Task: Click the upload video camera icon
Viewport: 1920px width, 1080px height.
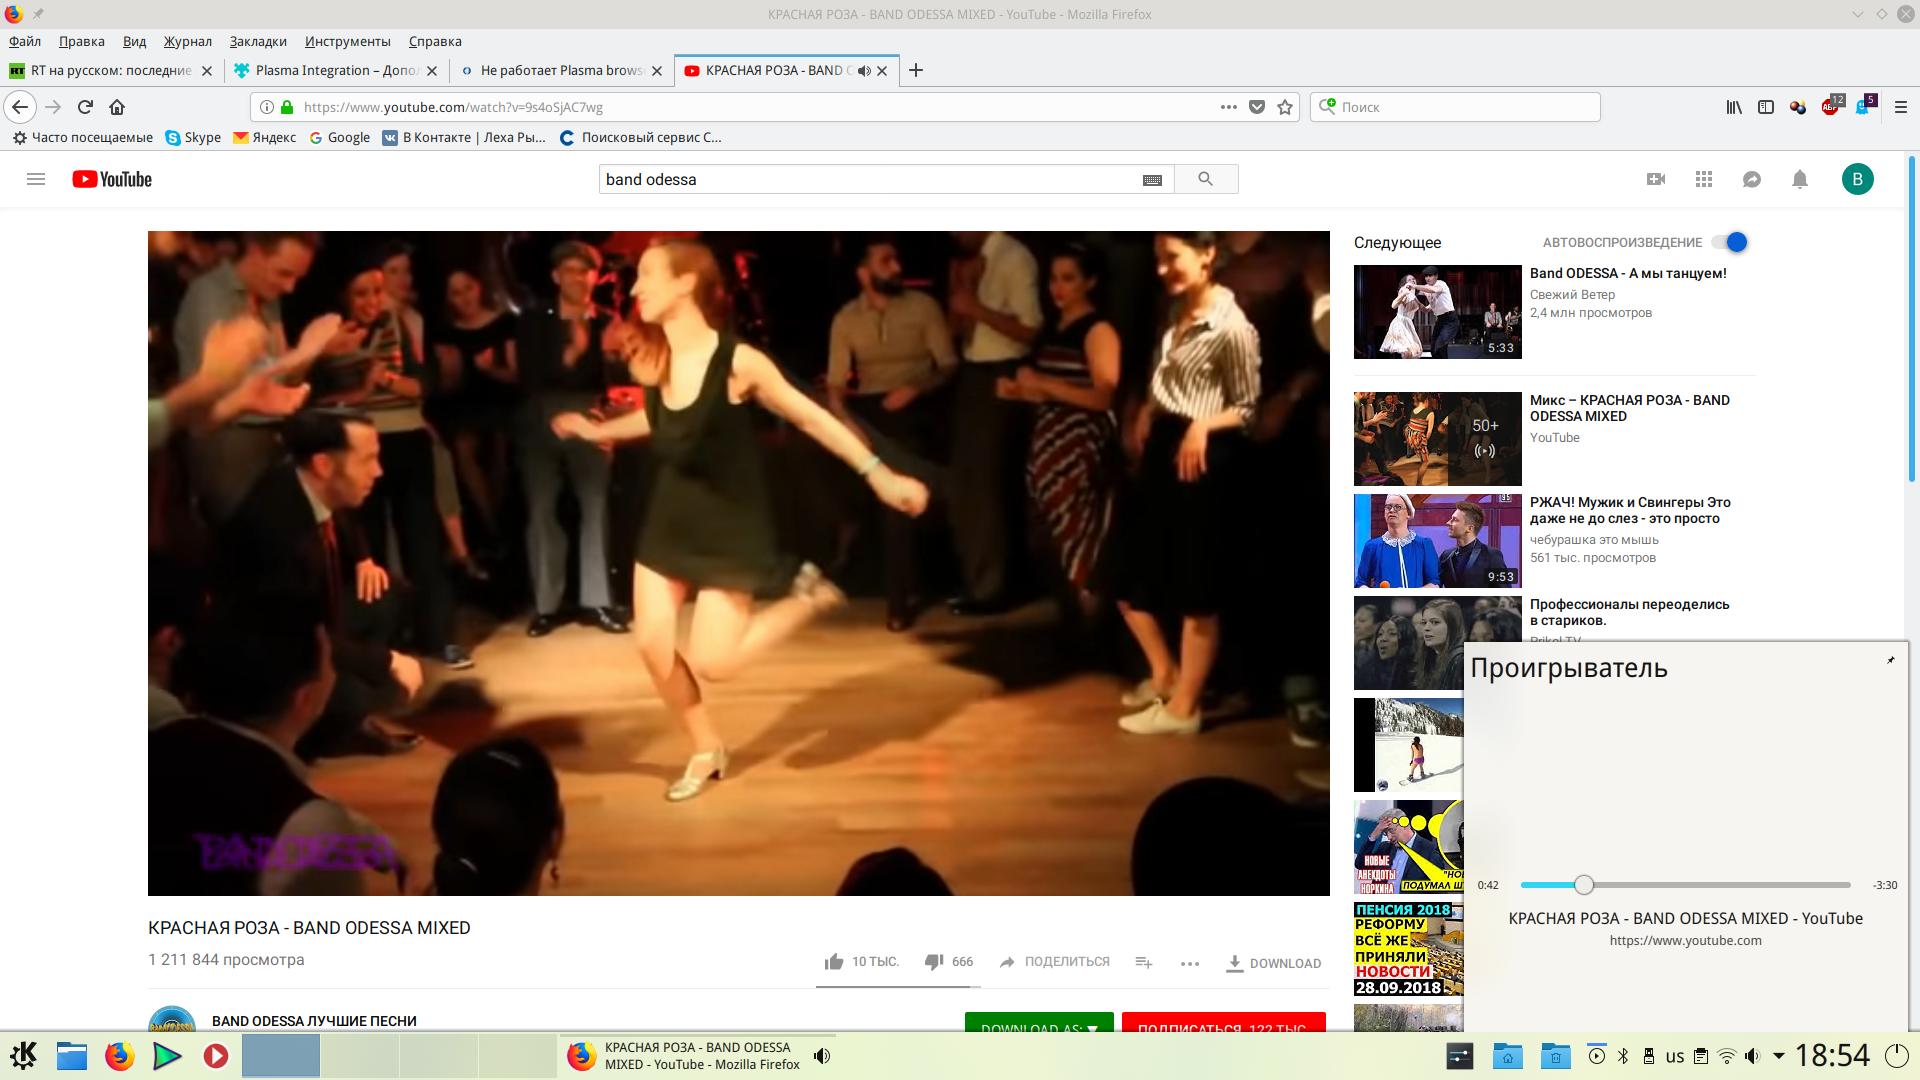Action: (x=1656, y=180)
